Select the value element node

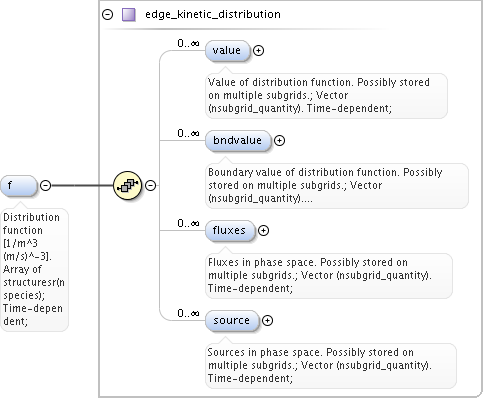227,51
